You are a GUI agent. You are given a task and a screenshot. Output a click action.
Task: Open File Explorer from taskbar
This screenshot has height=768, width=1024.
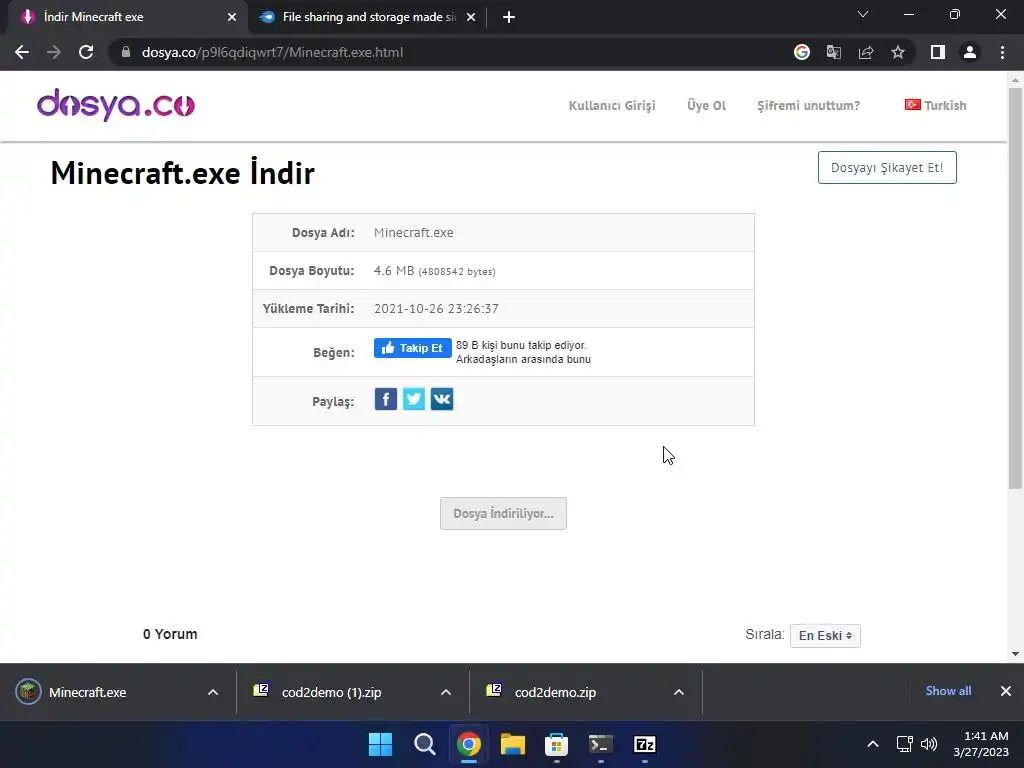[513, 744]
